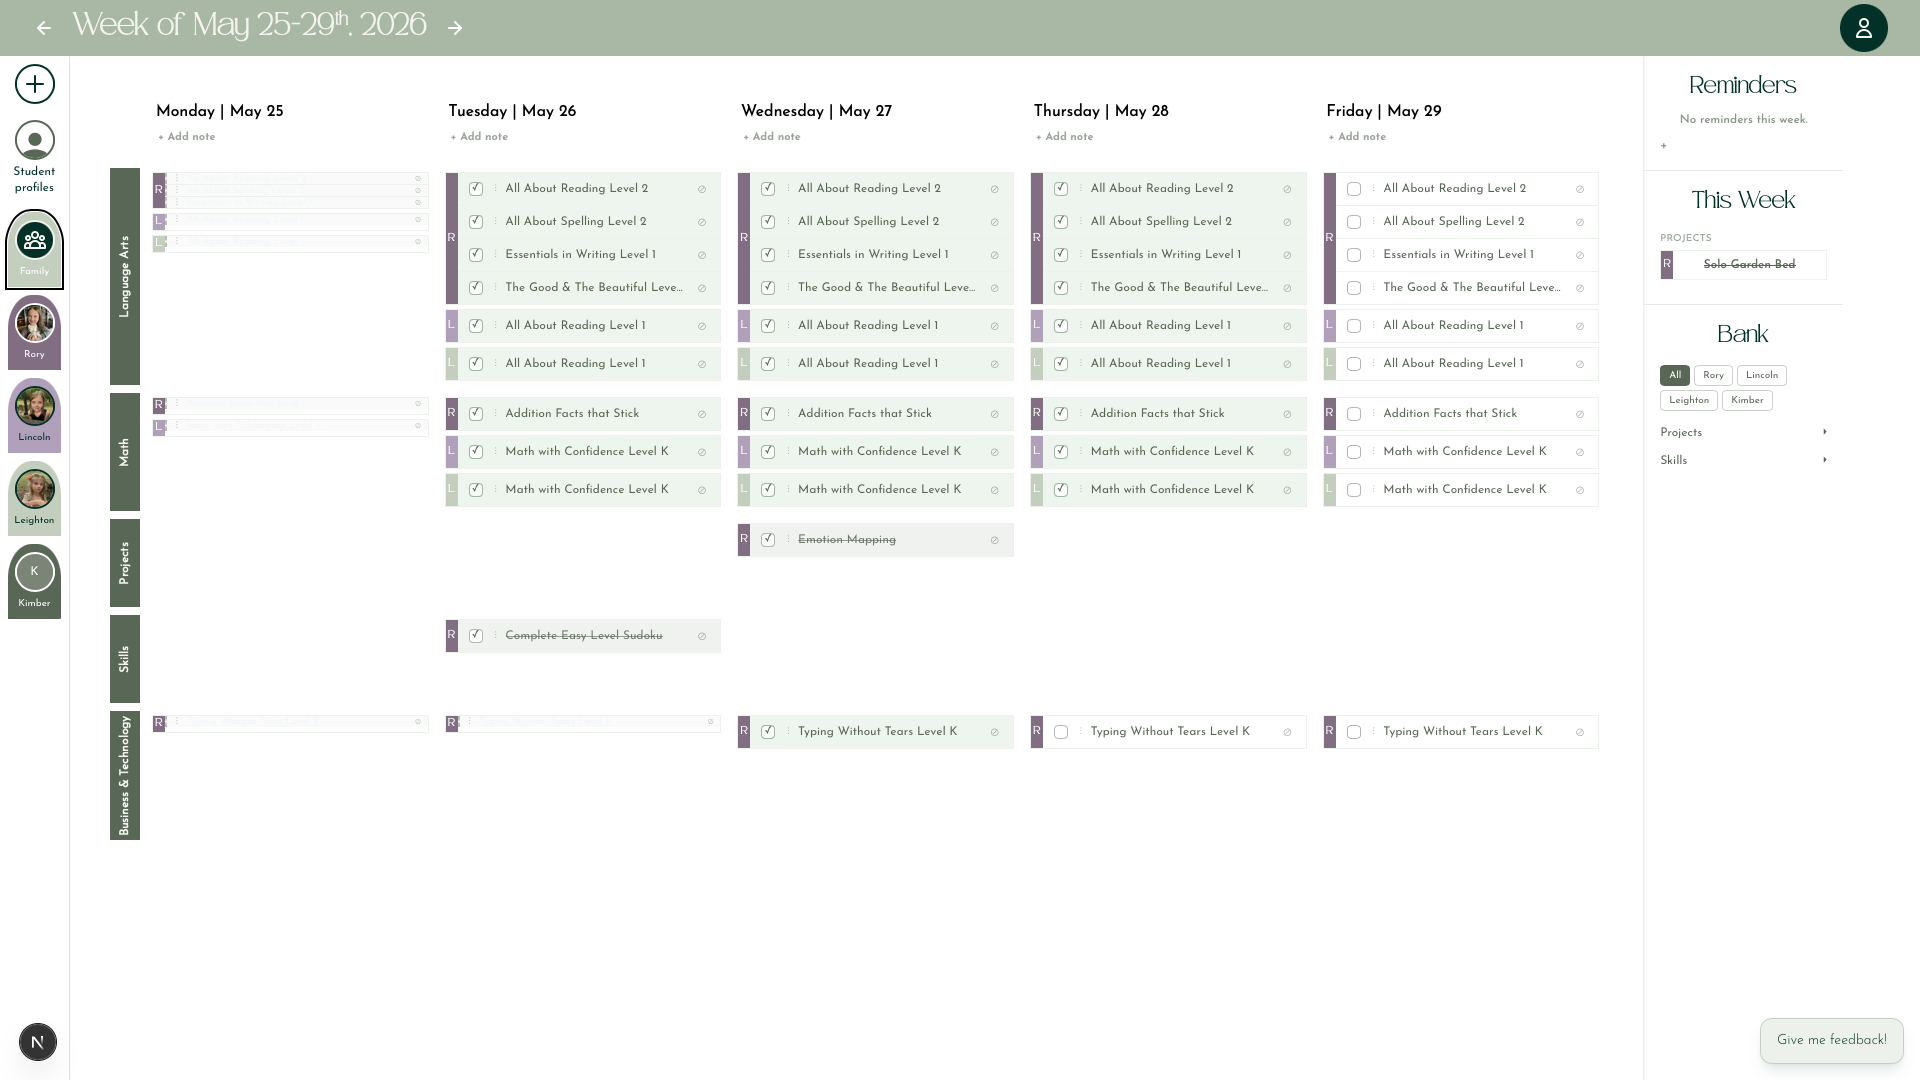Open the user account icon
The image size is (1920, 1080).
(x=1863, y=28)
